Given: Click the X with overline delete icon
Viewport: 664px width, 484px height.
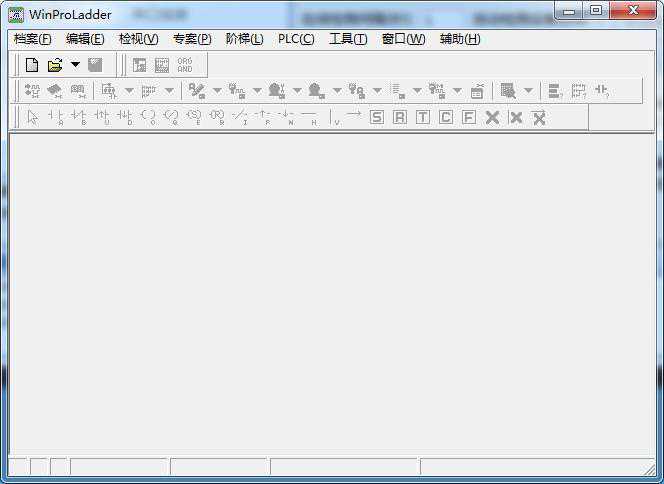Looking at the screenshot, I should point(539,117).
